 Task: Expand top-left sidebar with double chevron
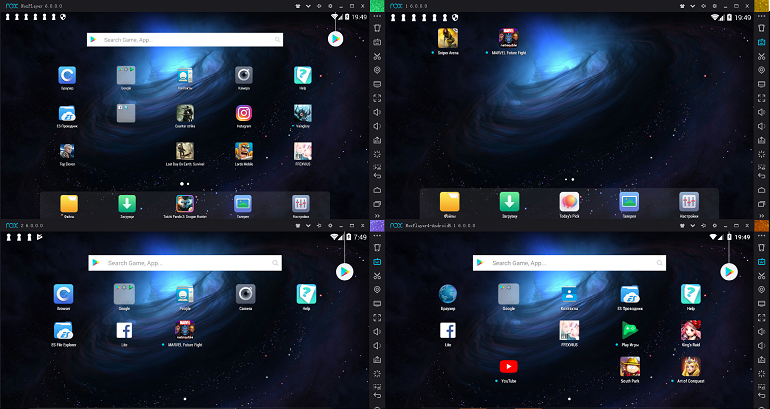(377, 216)
